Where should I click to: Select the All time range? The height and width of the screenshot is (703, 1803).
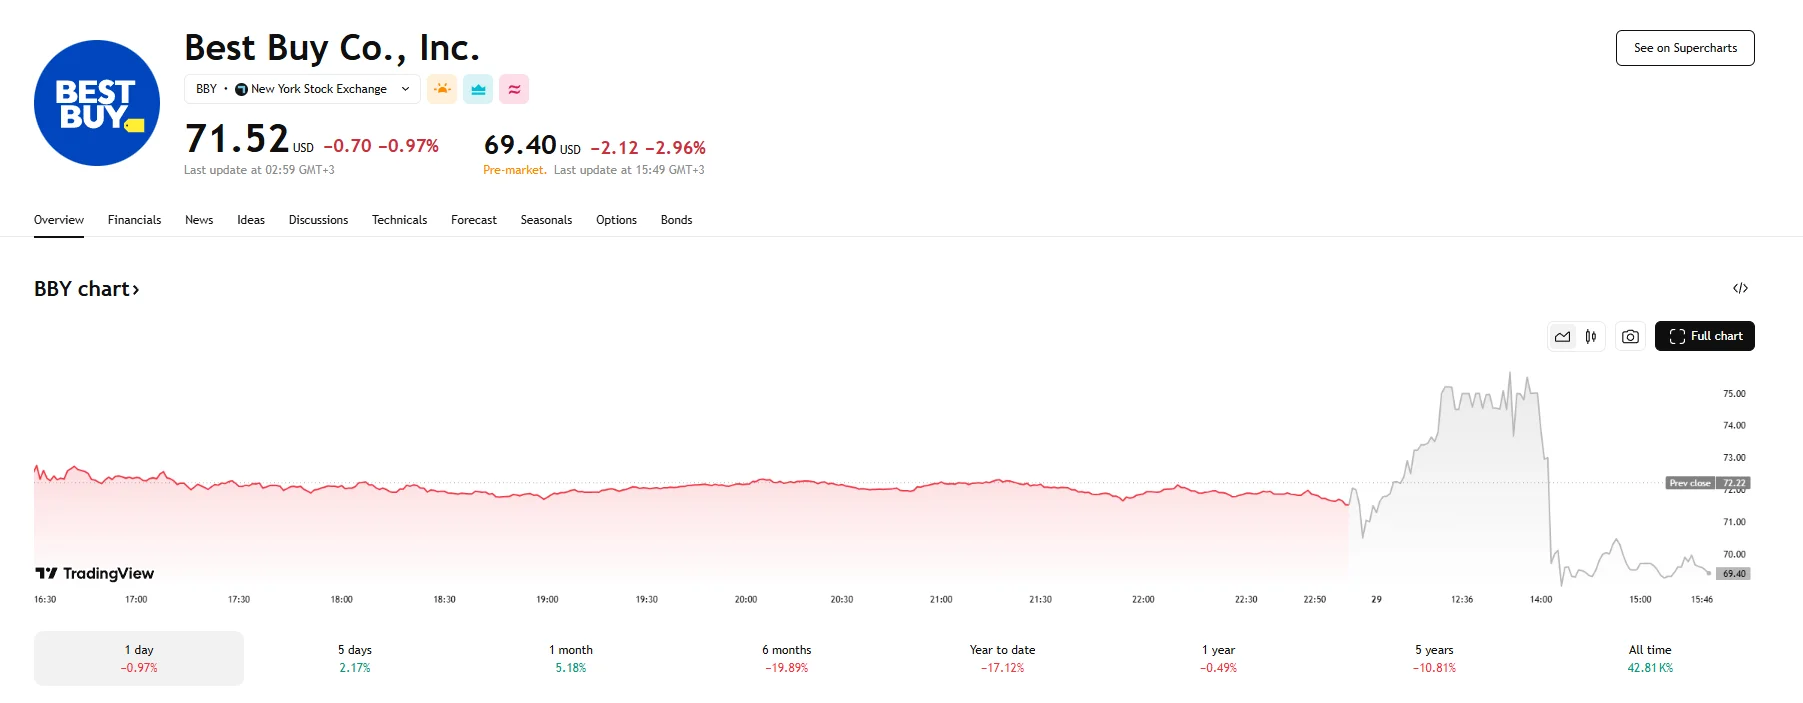pyautogui.click(x=1650, y=658)
